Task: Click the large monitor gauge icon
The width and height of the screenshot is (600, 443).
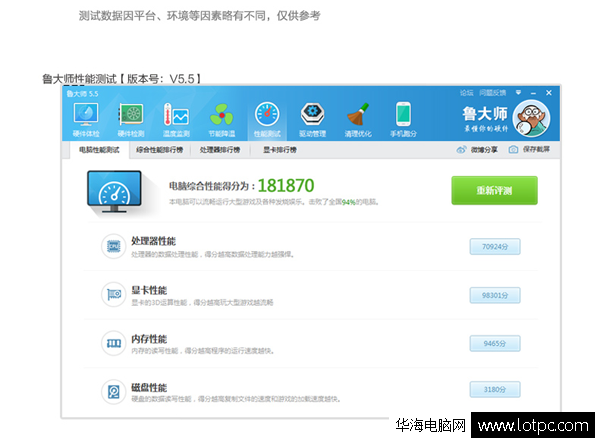Action: (114, 191)
